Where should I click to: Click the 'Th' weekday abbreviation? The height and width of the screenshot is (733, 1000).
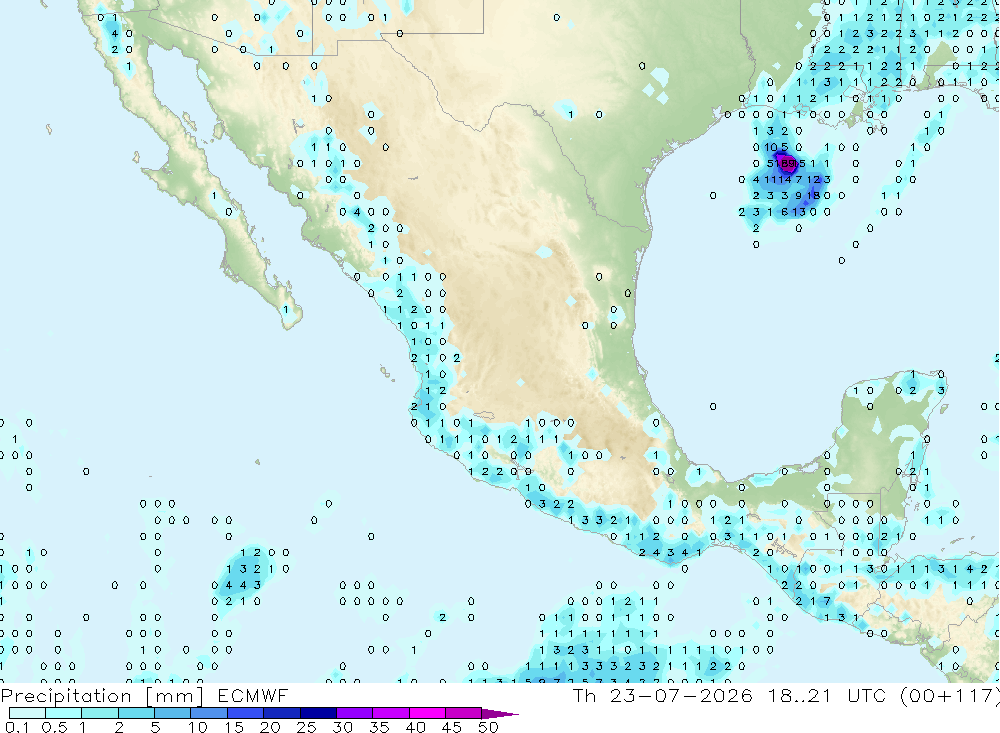tap(584, 695)
